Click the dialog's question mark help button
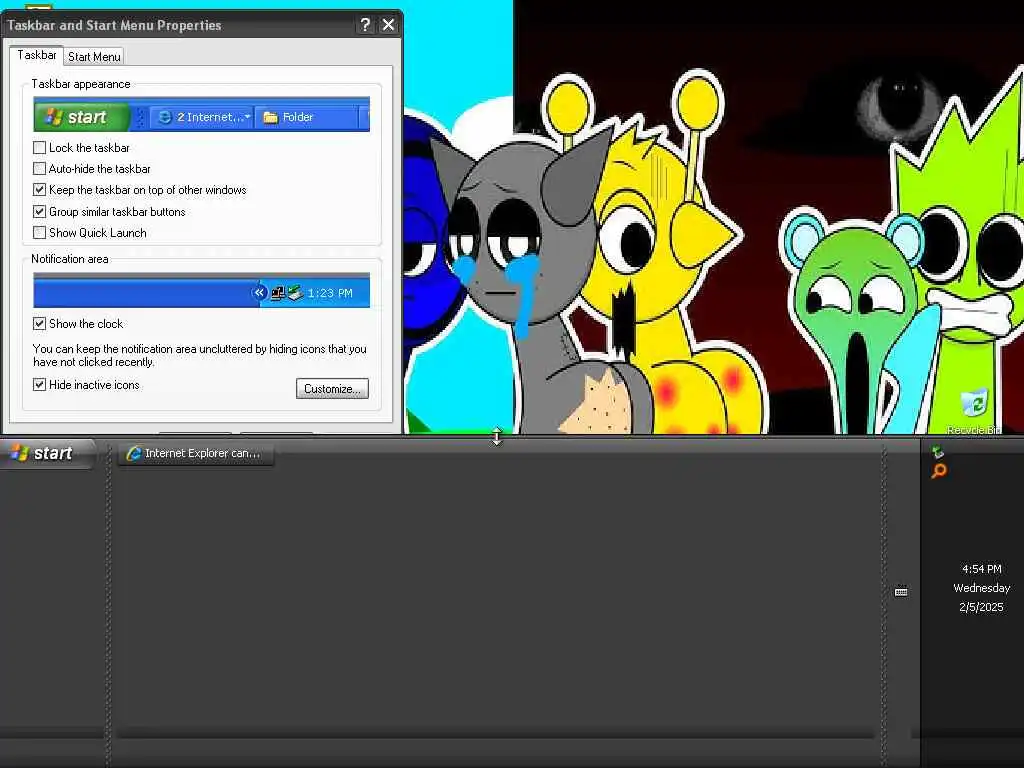 tap(365, 25)
